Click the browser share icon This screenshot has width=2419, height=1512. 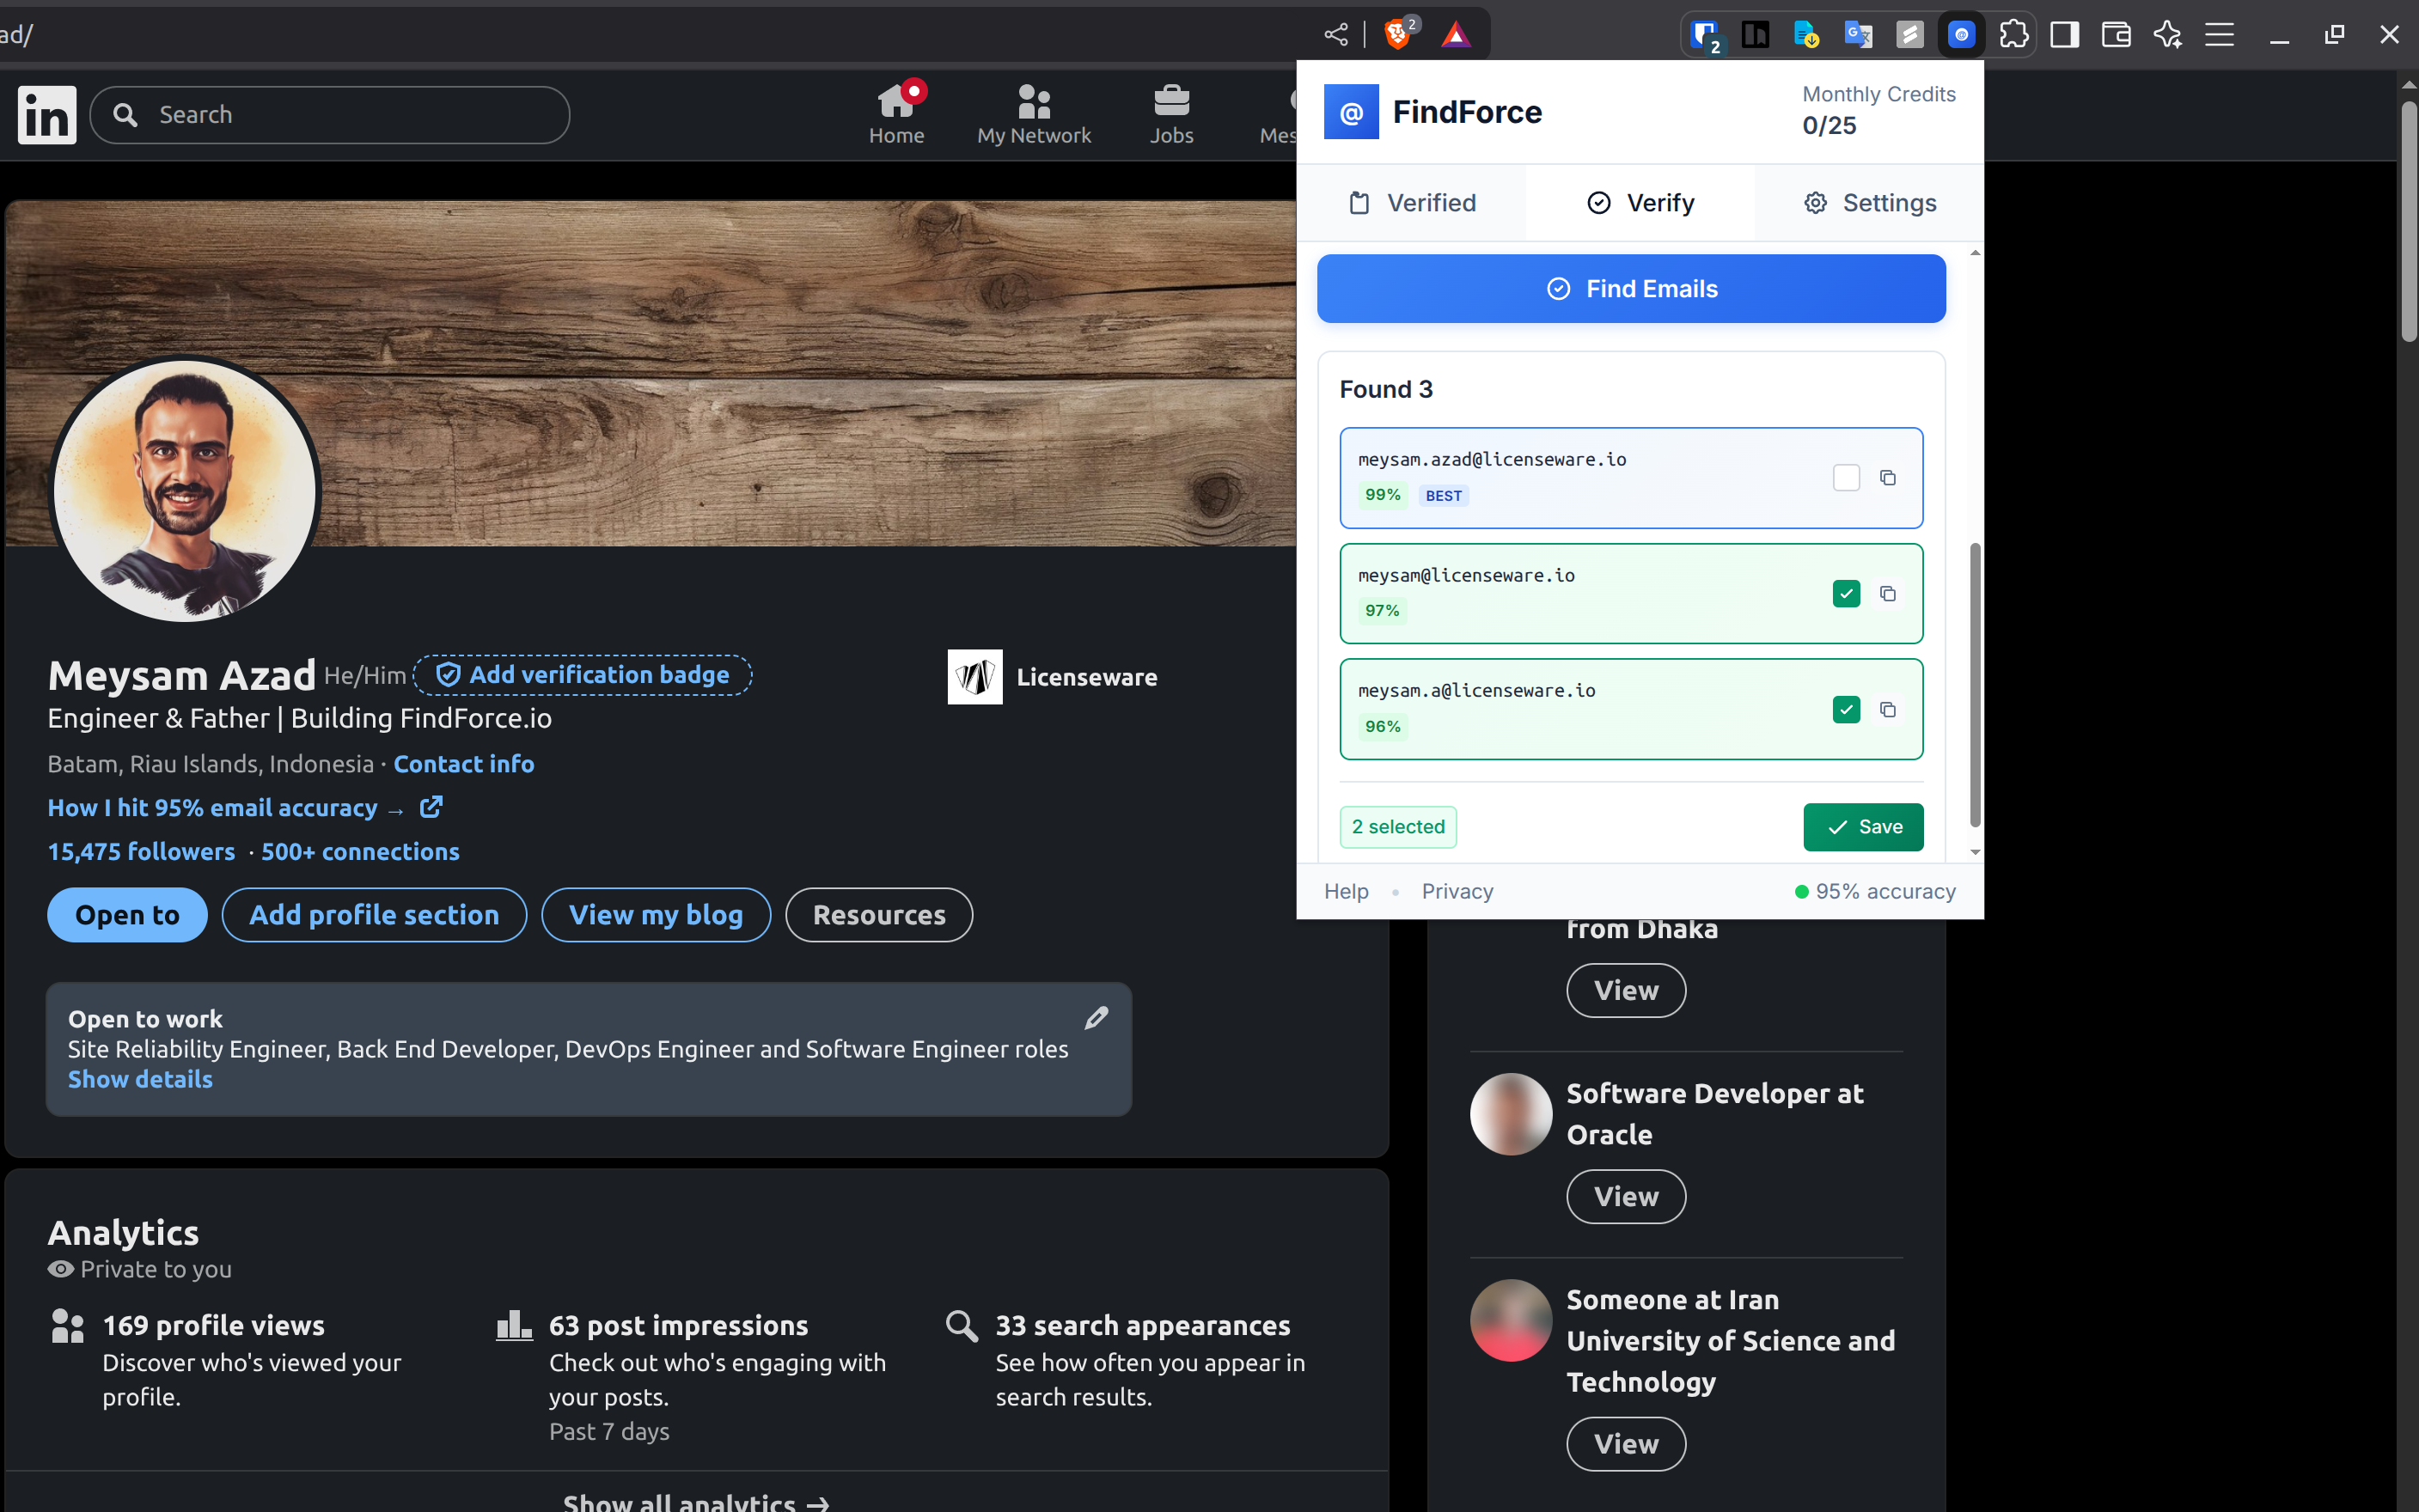1335,35
